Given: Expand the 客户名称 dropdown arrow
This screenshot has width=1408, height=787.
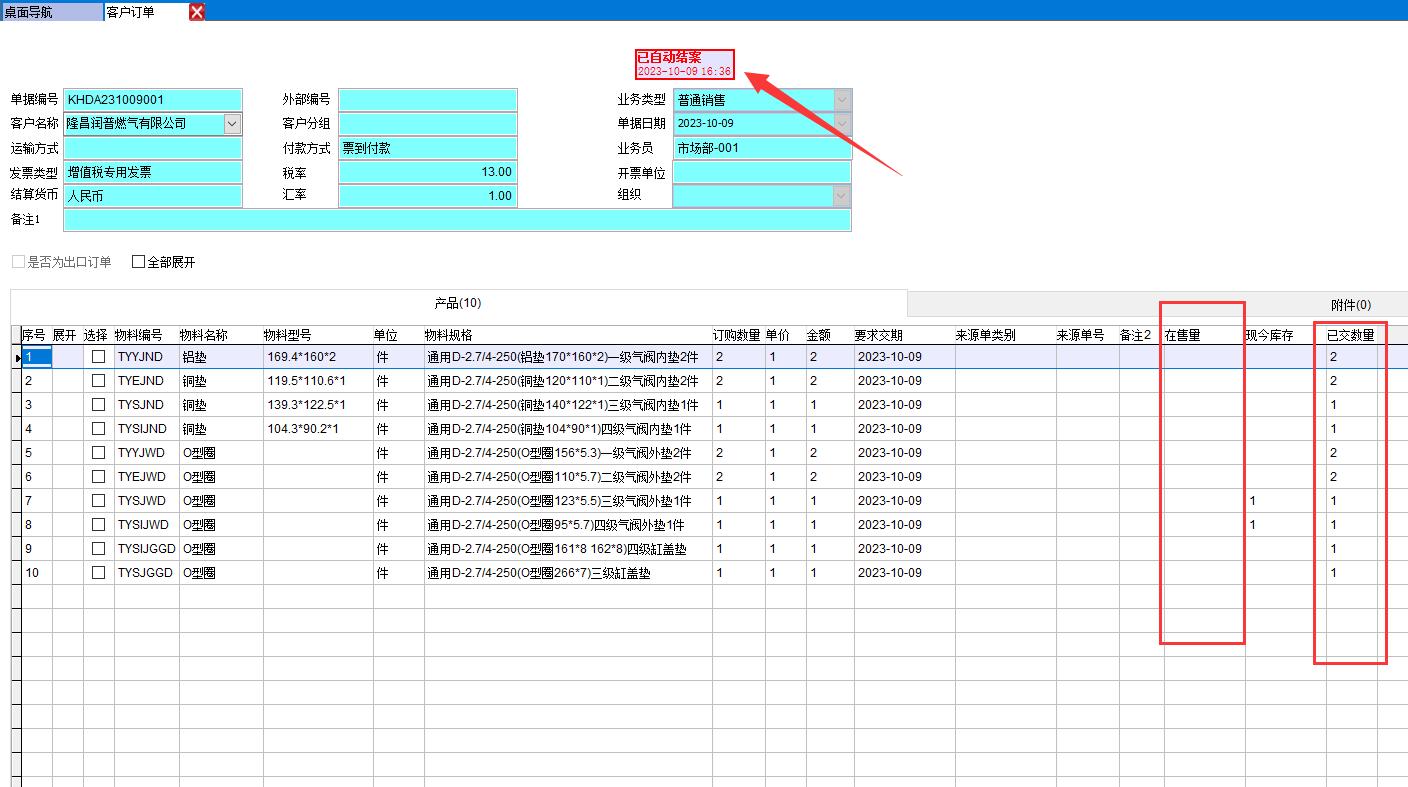Looking at the screenshot, I should pyautogui.click(x=232, y=124).
